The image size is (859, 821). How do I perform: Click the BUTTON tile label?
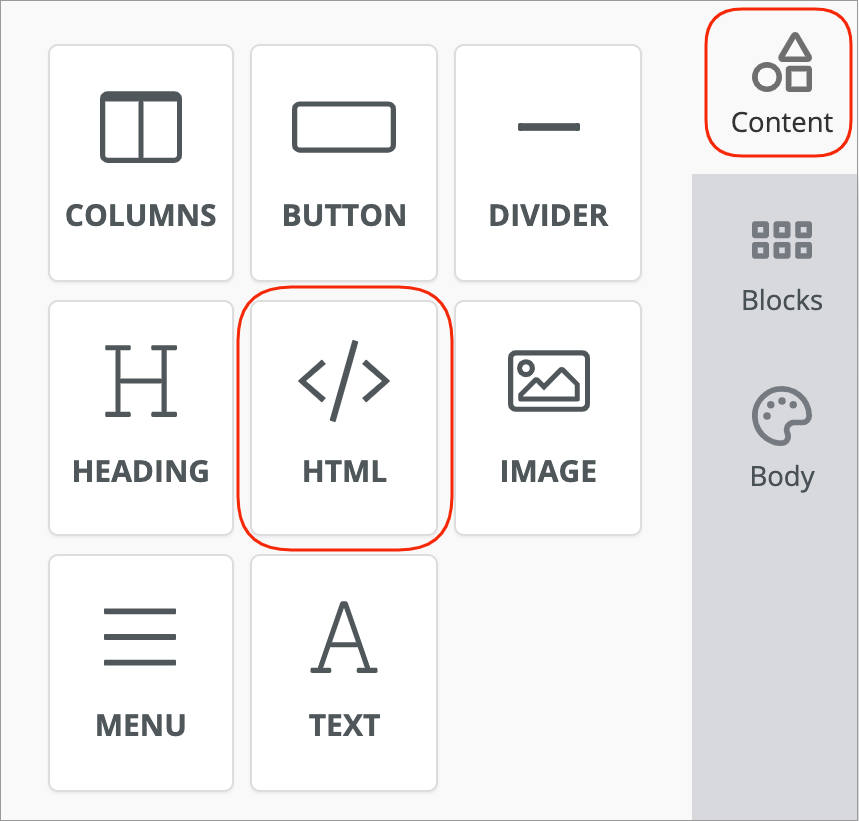(x=344, y=215)
